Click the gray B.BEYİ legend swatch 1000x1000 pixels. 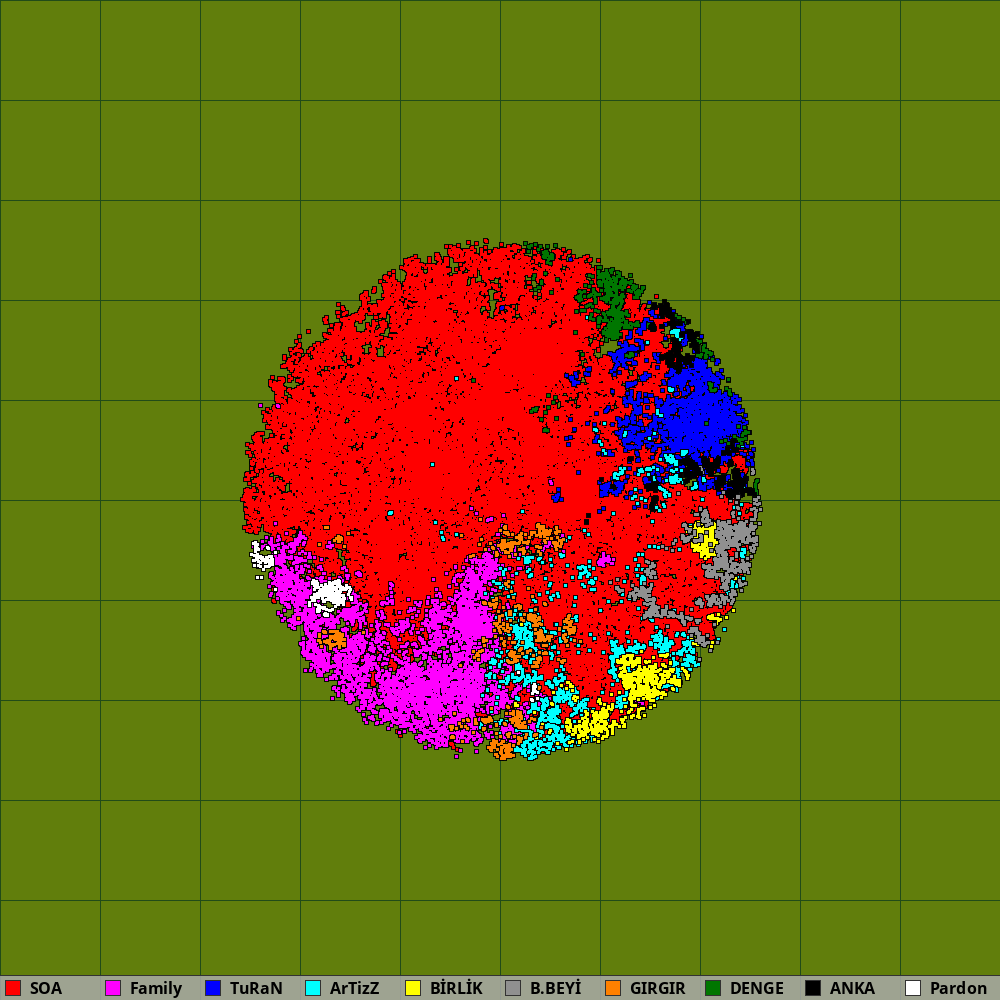(513, 988)
